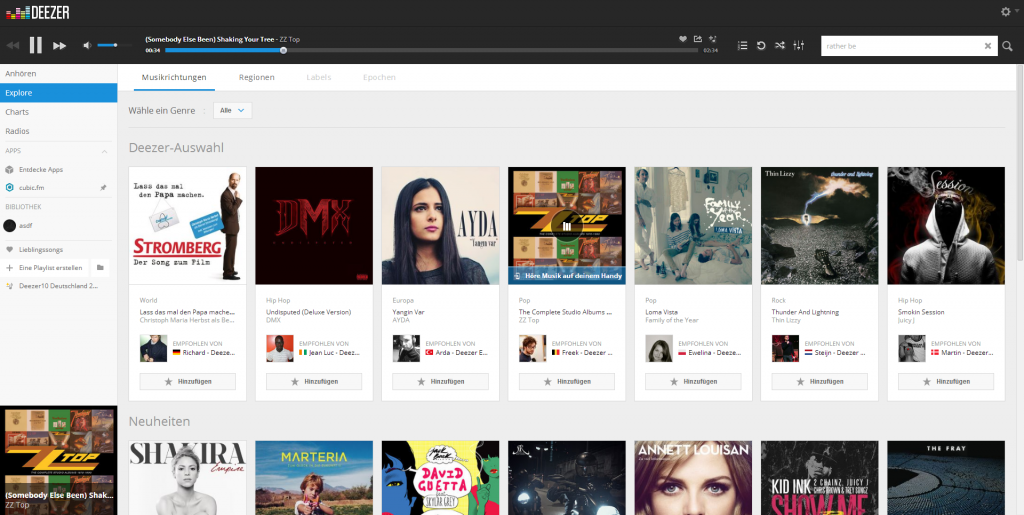
Task: Open the David Guetta new release cover
Action: 440,478
